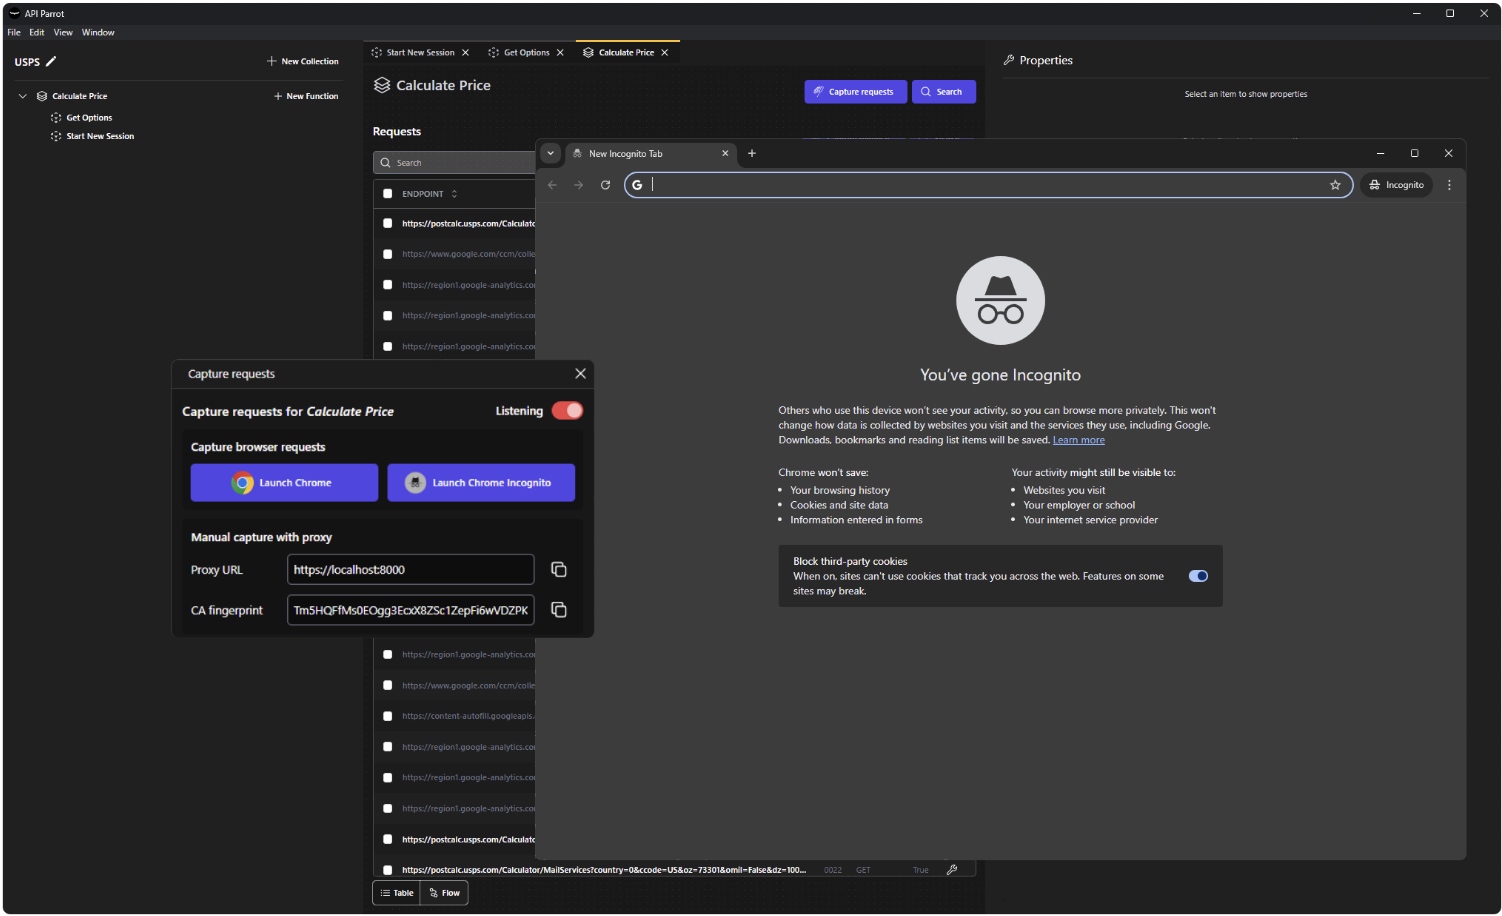Turn off the Listening toggle
The image size is (1502, 916).
click(567, 411)
